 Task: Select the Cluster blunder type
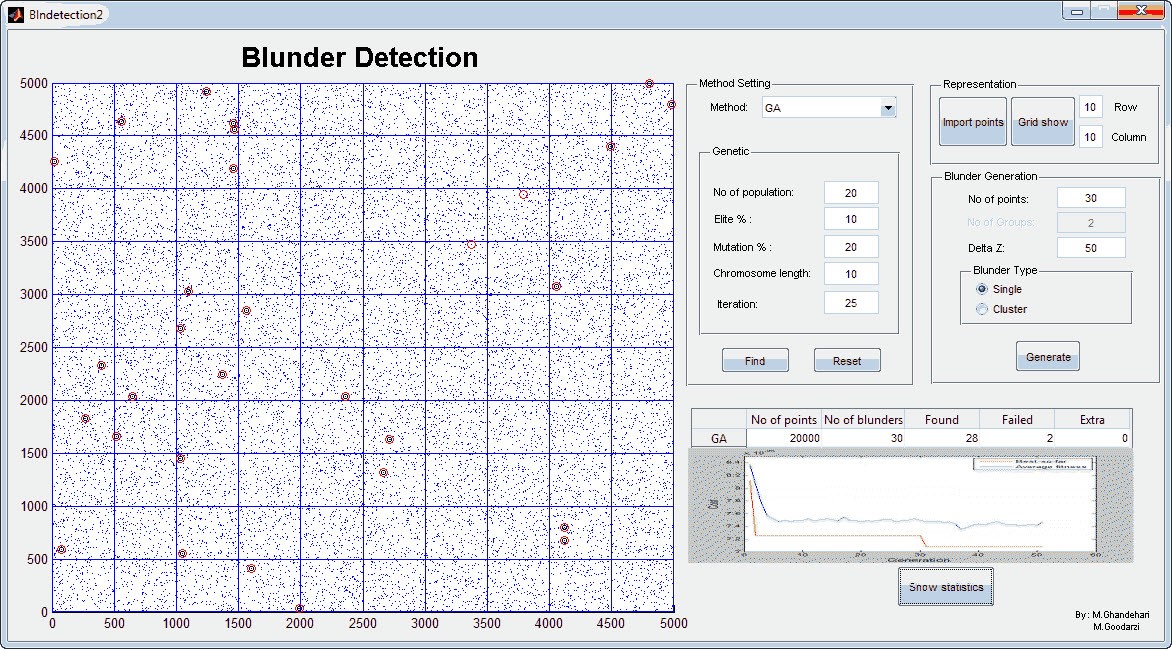[x=983, y=308]
